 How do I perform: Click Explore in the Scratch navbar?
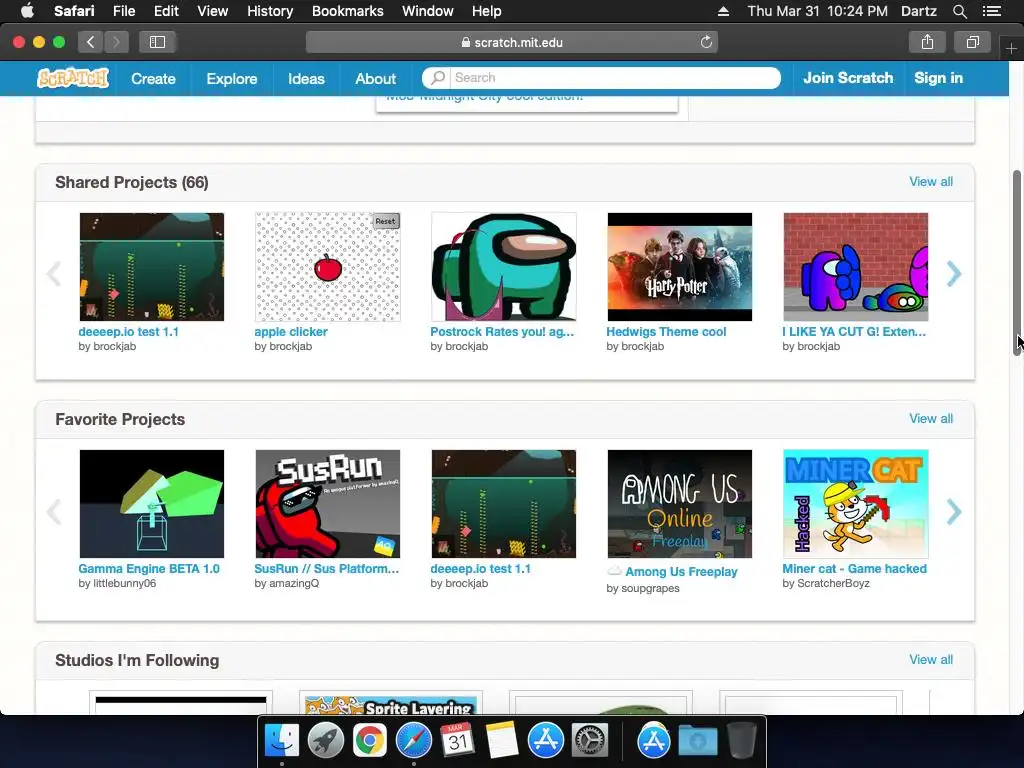(232, 78)
